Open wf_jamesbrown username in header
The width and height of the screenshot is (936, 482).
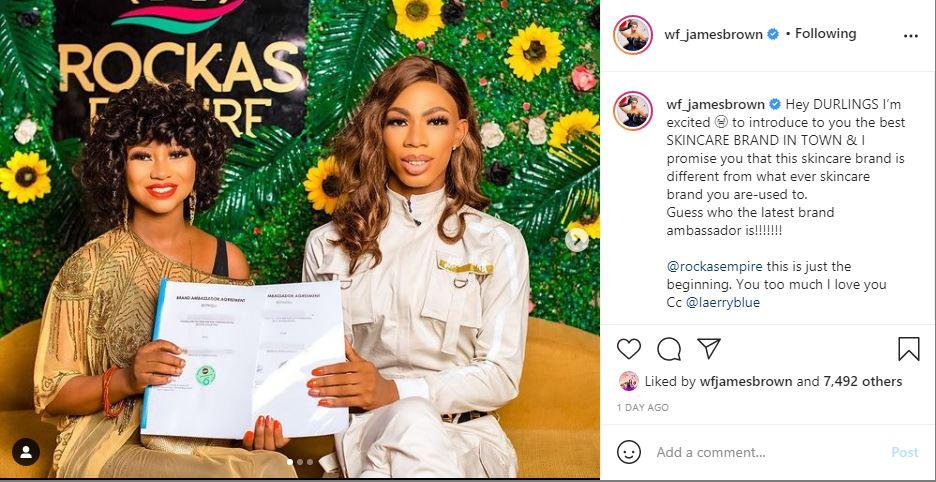pyautogui.click(x=713, y=35)
